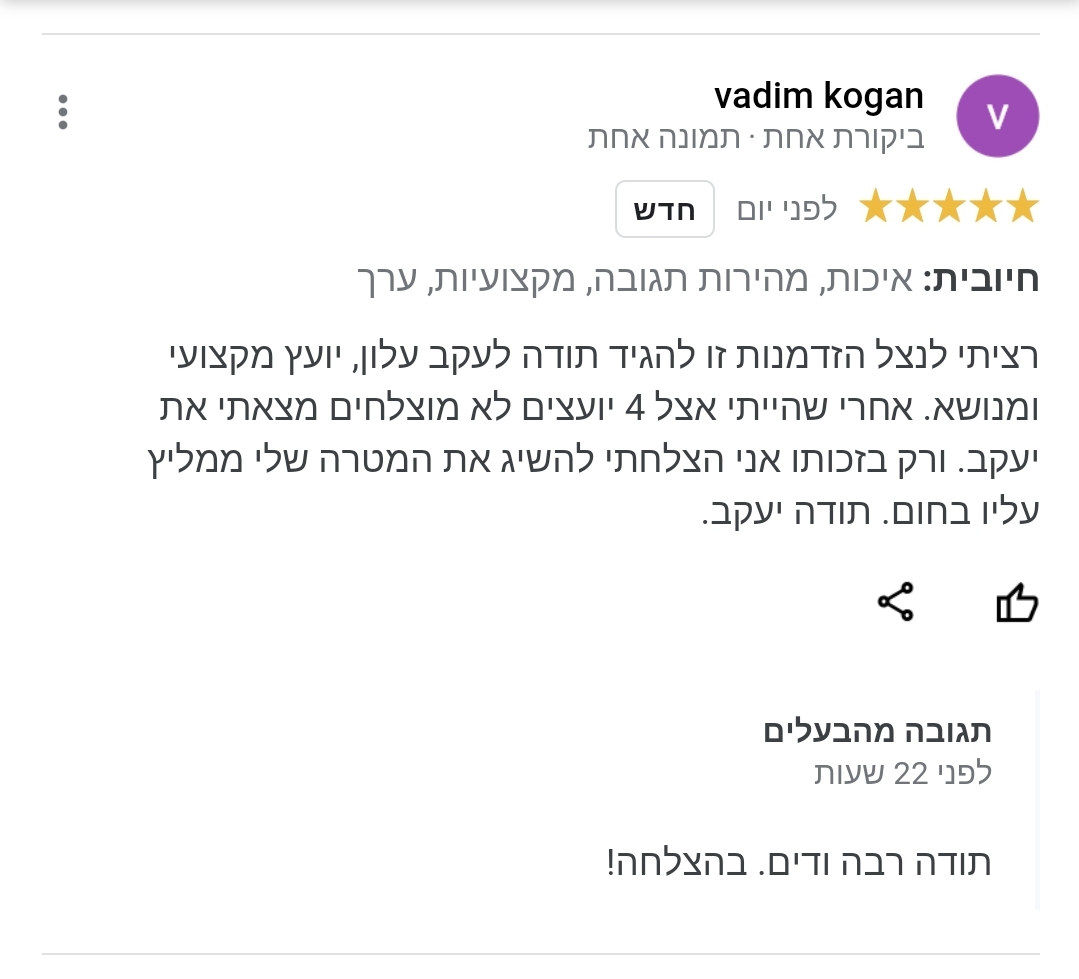This screenshot has width=1079, height=979.
Task: Click the leftmost gold star
Action: tap(875, 208)
